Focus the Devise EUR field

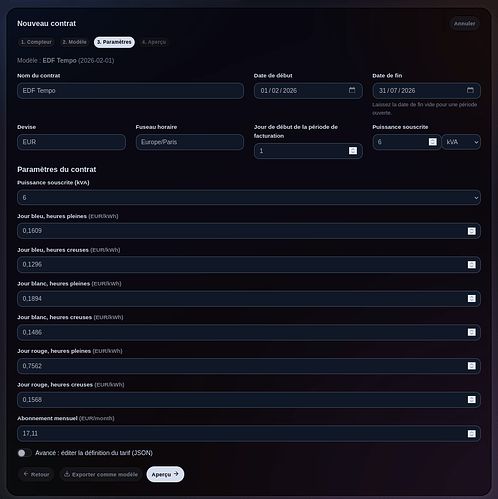point(71,142)
